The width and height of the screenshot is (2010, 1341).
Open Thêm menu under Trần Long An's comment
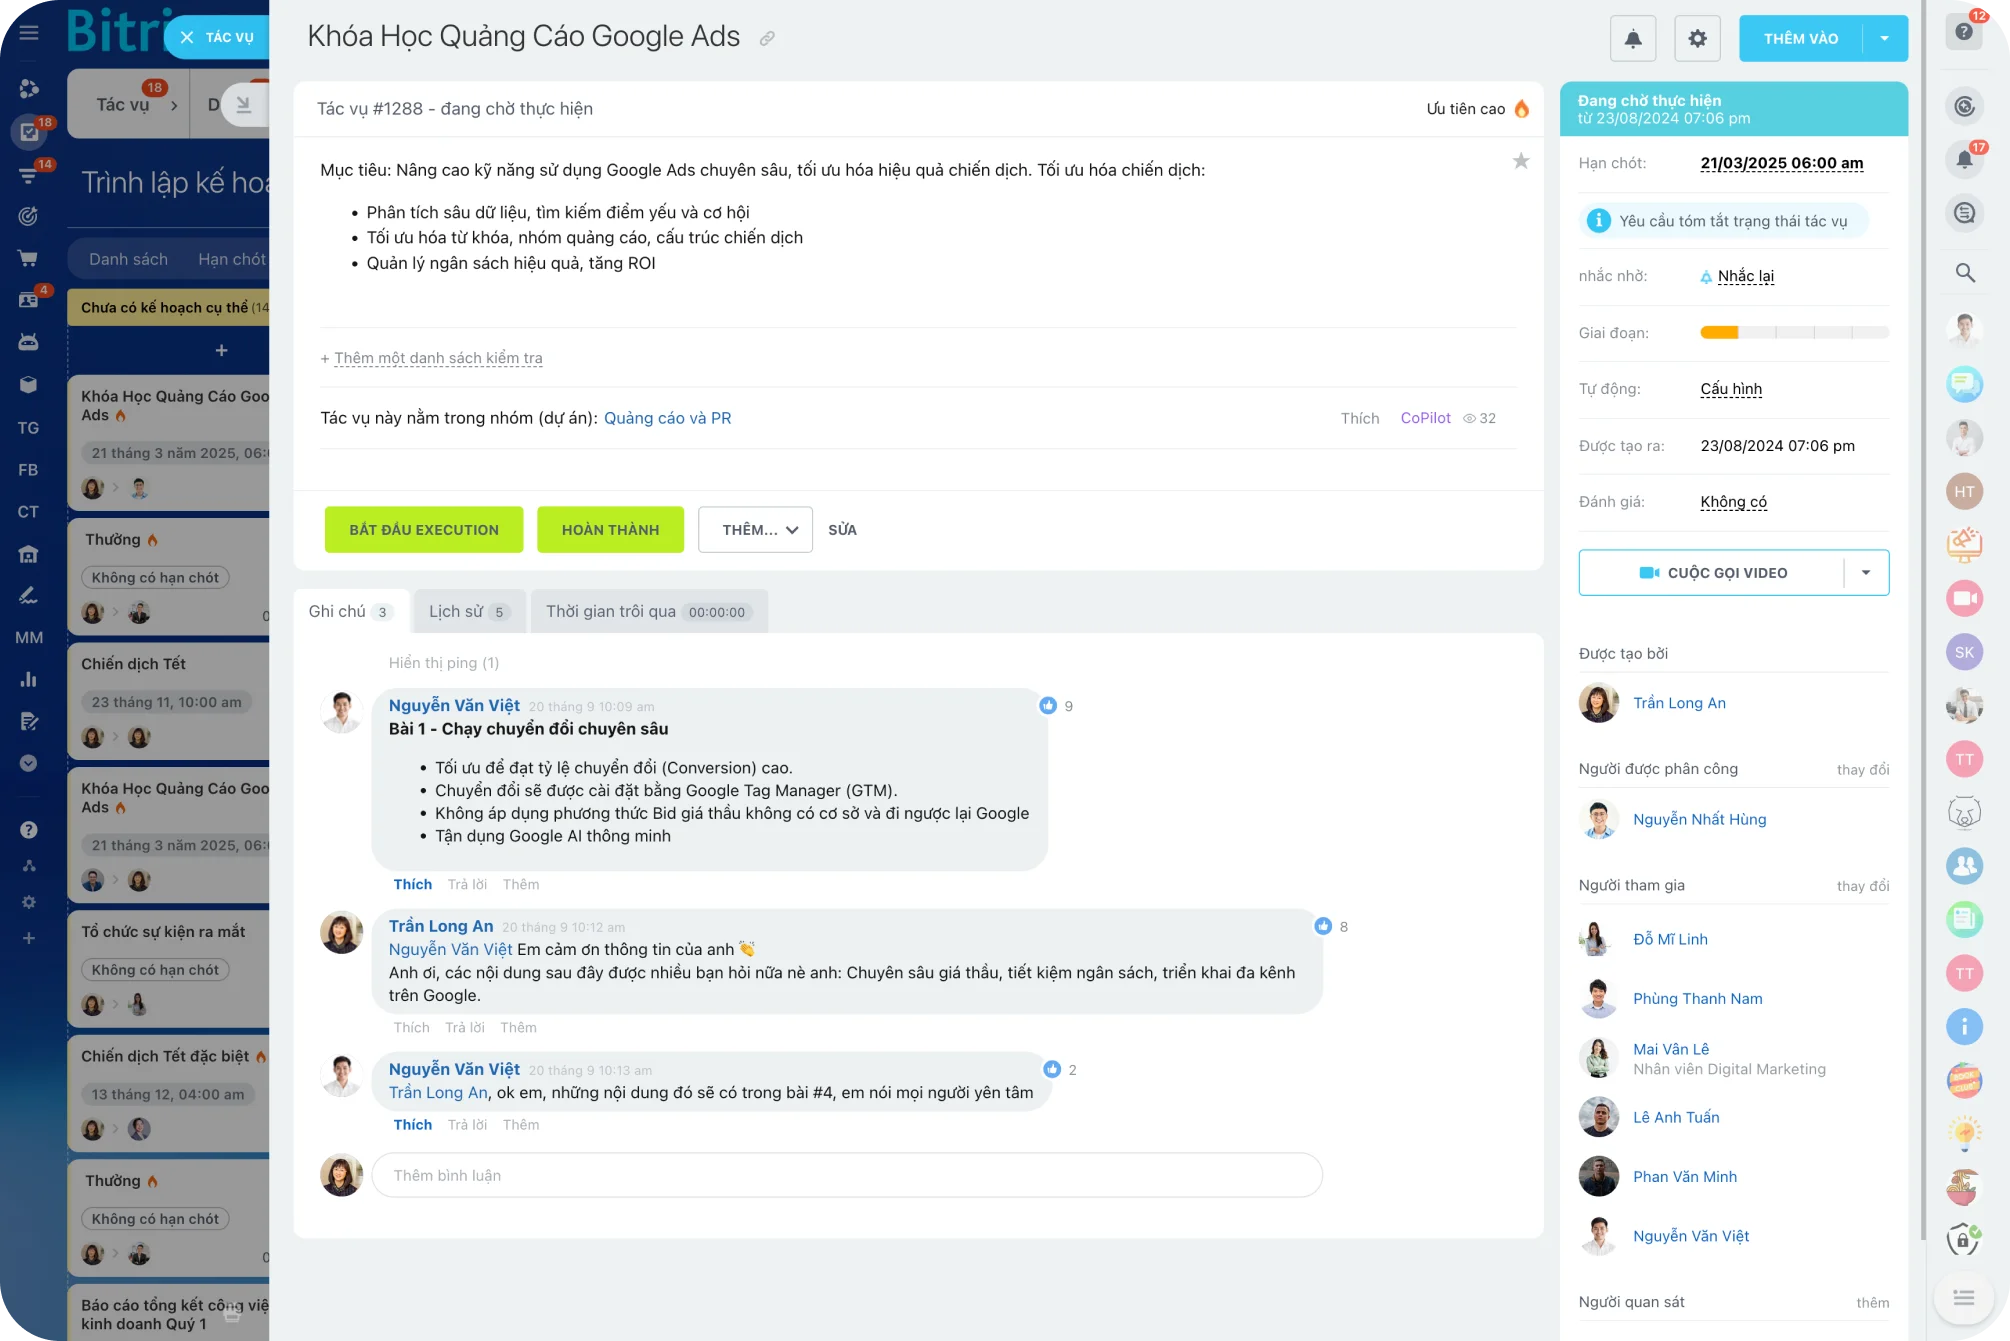[518, 1028]
